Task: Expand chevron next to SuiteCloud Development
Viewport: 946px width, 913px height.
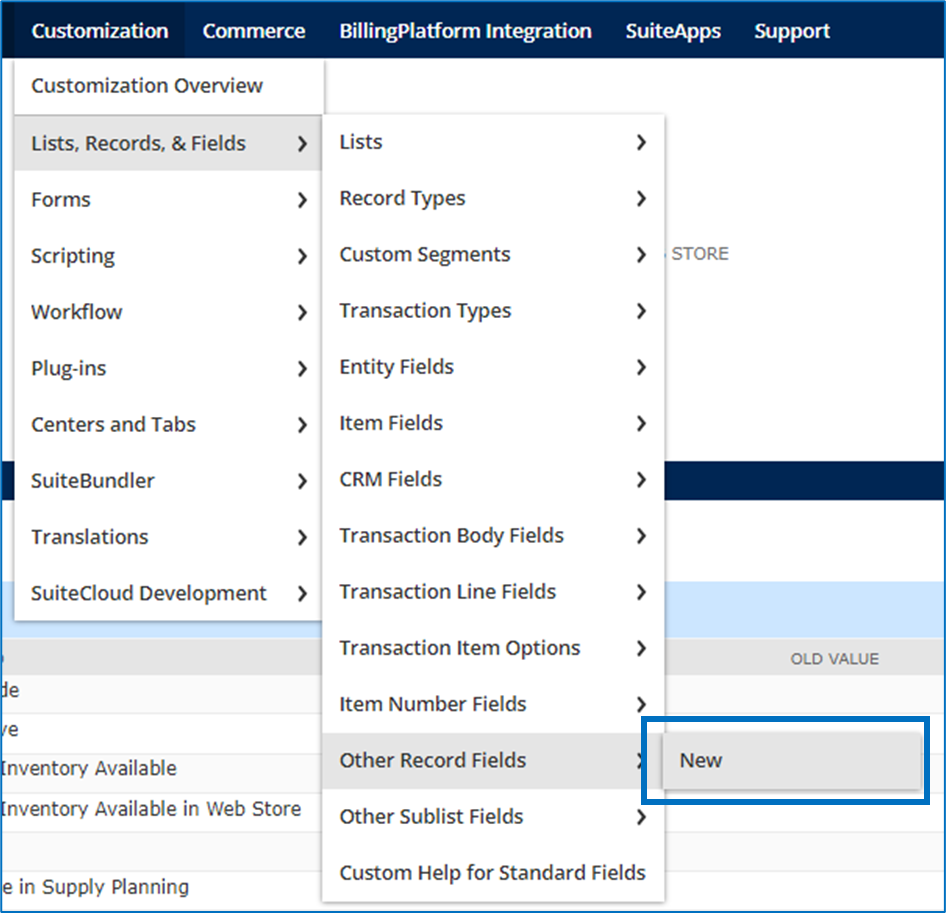Action: [302, 594]
